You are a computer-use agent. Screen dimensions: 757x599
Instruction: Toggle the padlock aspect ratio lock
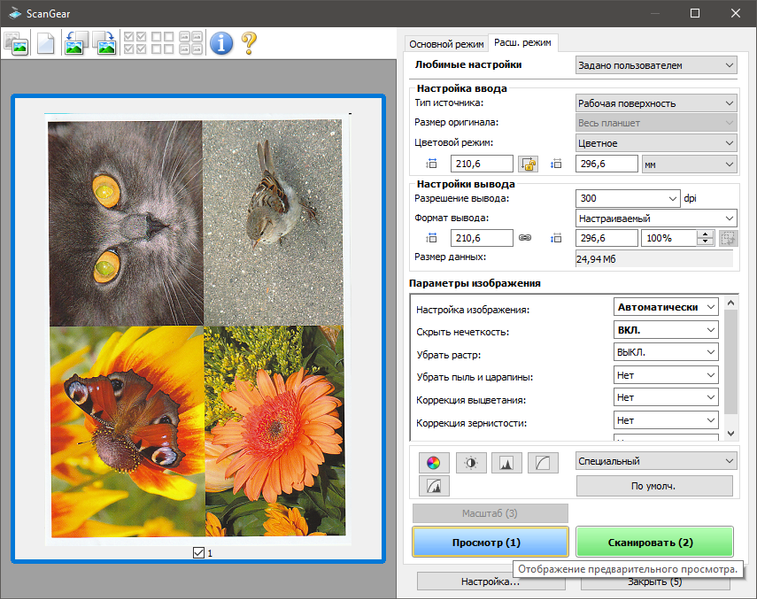click(528, 164)
